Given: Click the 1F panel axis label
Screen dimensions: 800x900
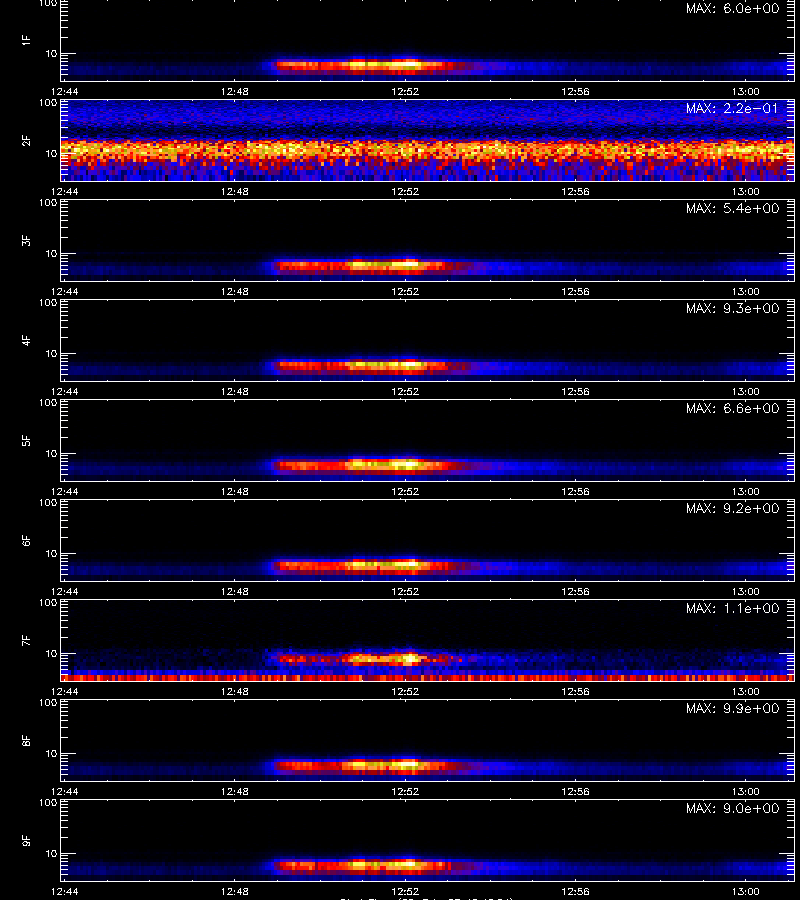Looking at the screenshot, I should pos(26,40).
